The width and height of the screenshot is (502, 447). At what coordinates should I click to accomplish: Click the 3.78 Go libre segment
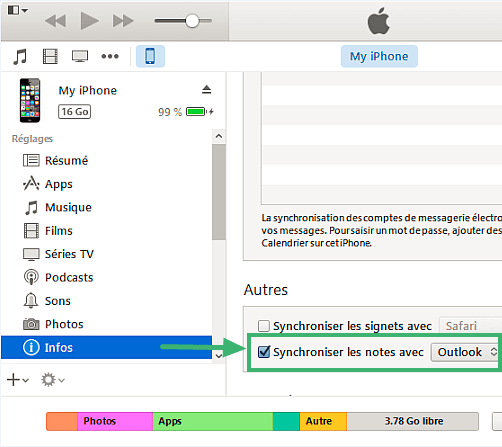pos(413,421)
